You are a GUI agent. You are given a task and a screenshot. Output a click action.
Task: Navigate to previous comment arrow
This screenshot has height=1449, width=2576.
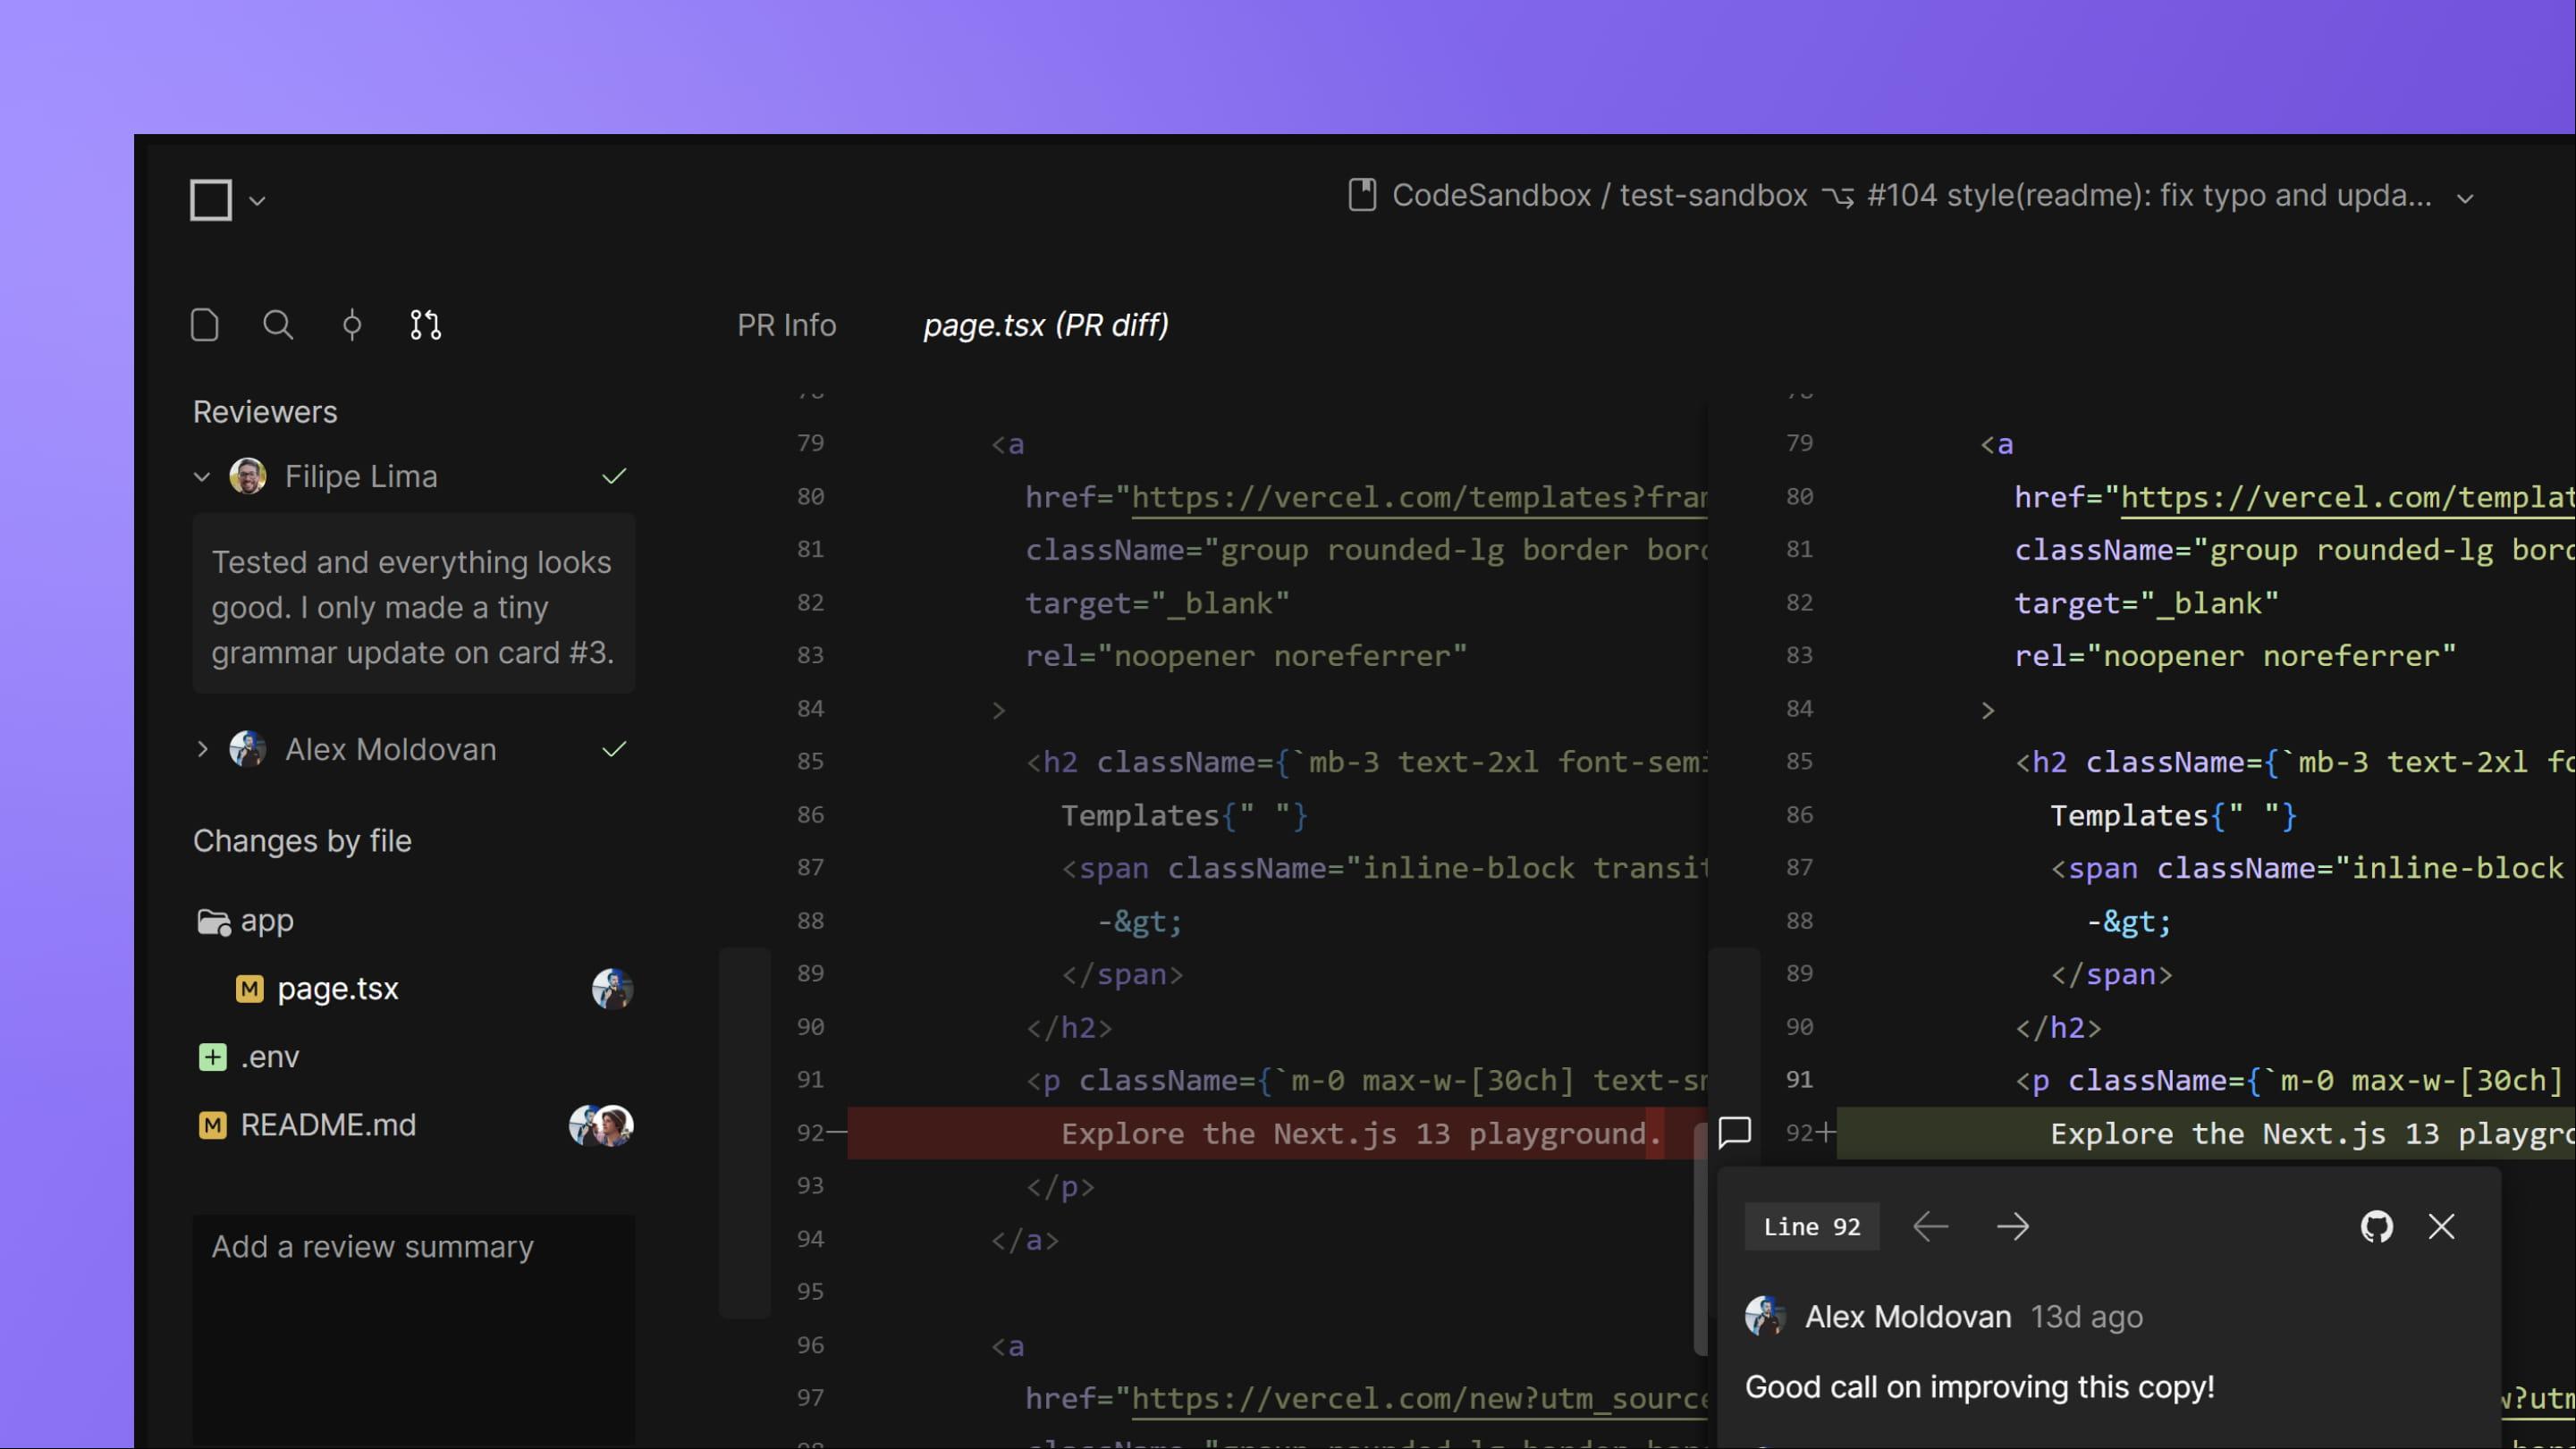pos(1929,1226)
